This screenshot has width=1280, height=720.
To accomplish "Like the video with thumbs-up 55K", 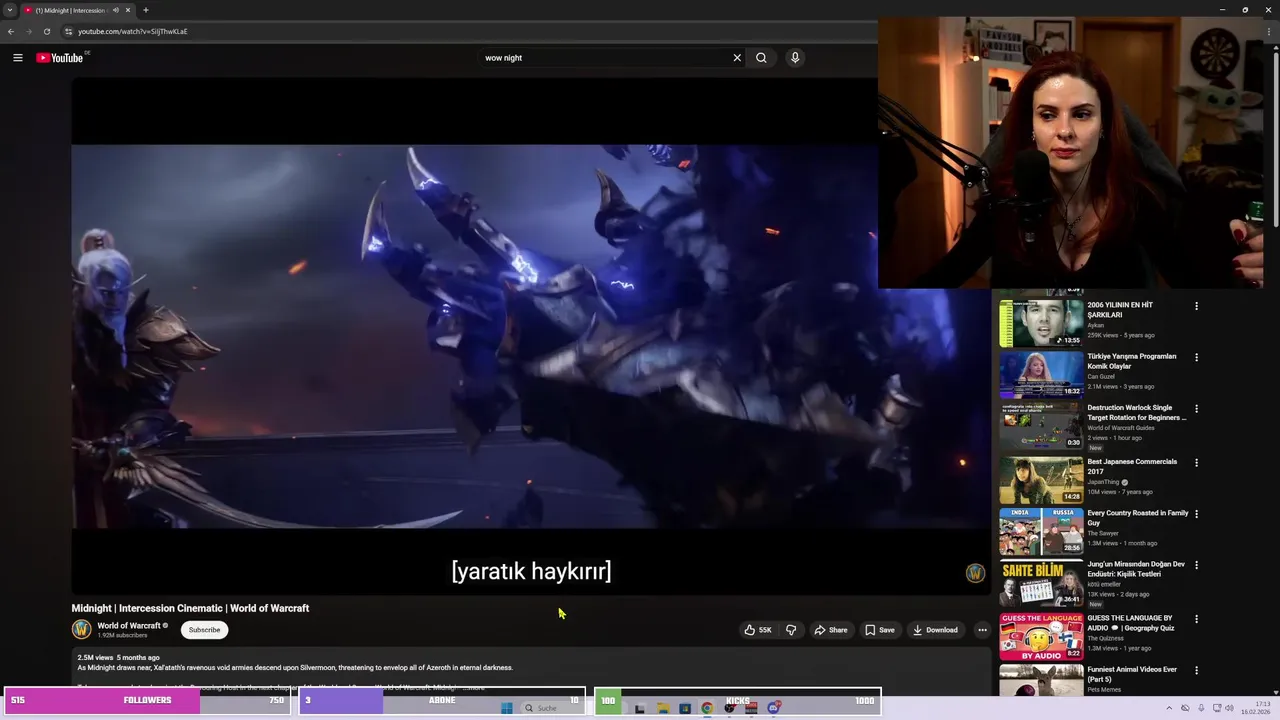I will [758, 630].
